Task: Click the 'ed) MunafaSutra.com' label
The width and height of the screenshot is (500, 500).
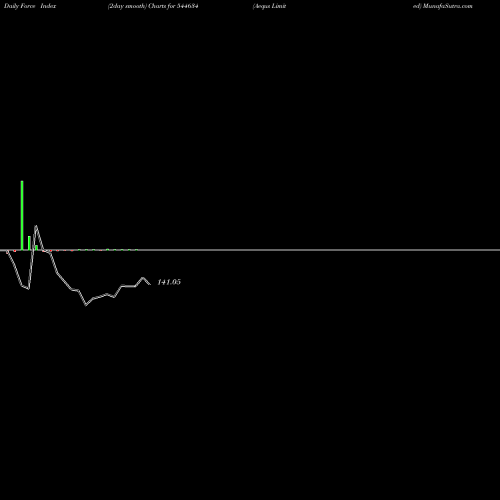Action: tap(442, 6)
